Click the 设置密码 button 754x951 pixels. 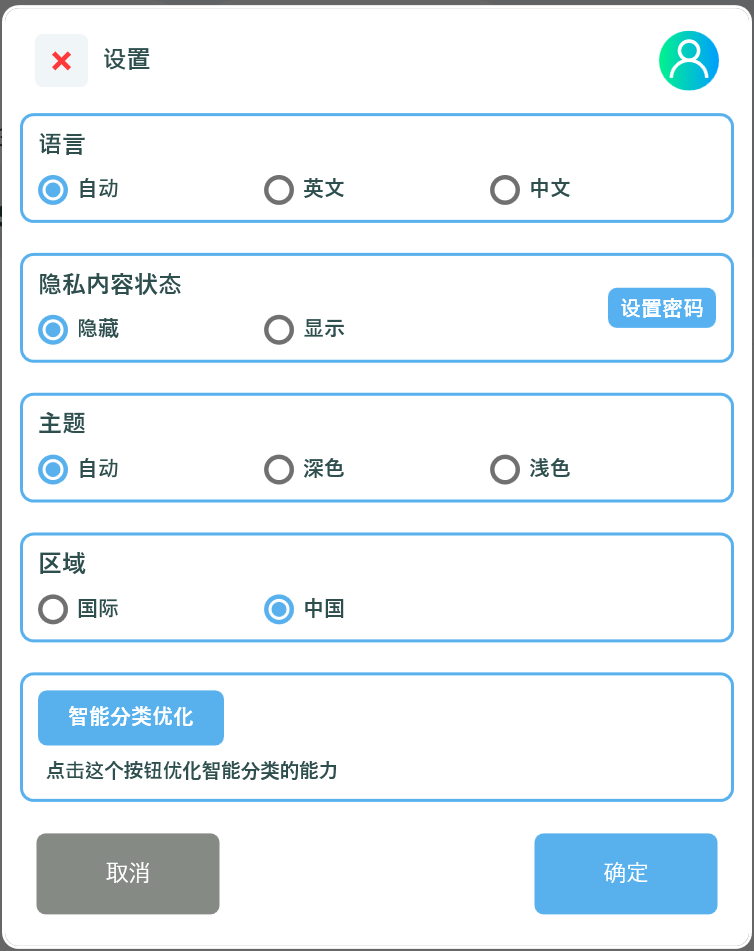click(x=661, y=308)
